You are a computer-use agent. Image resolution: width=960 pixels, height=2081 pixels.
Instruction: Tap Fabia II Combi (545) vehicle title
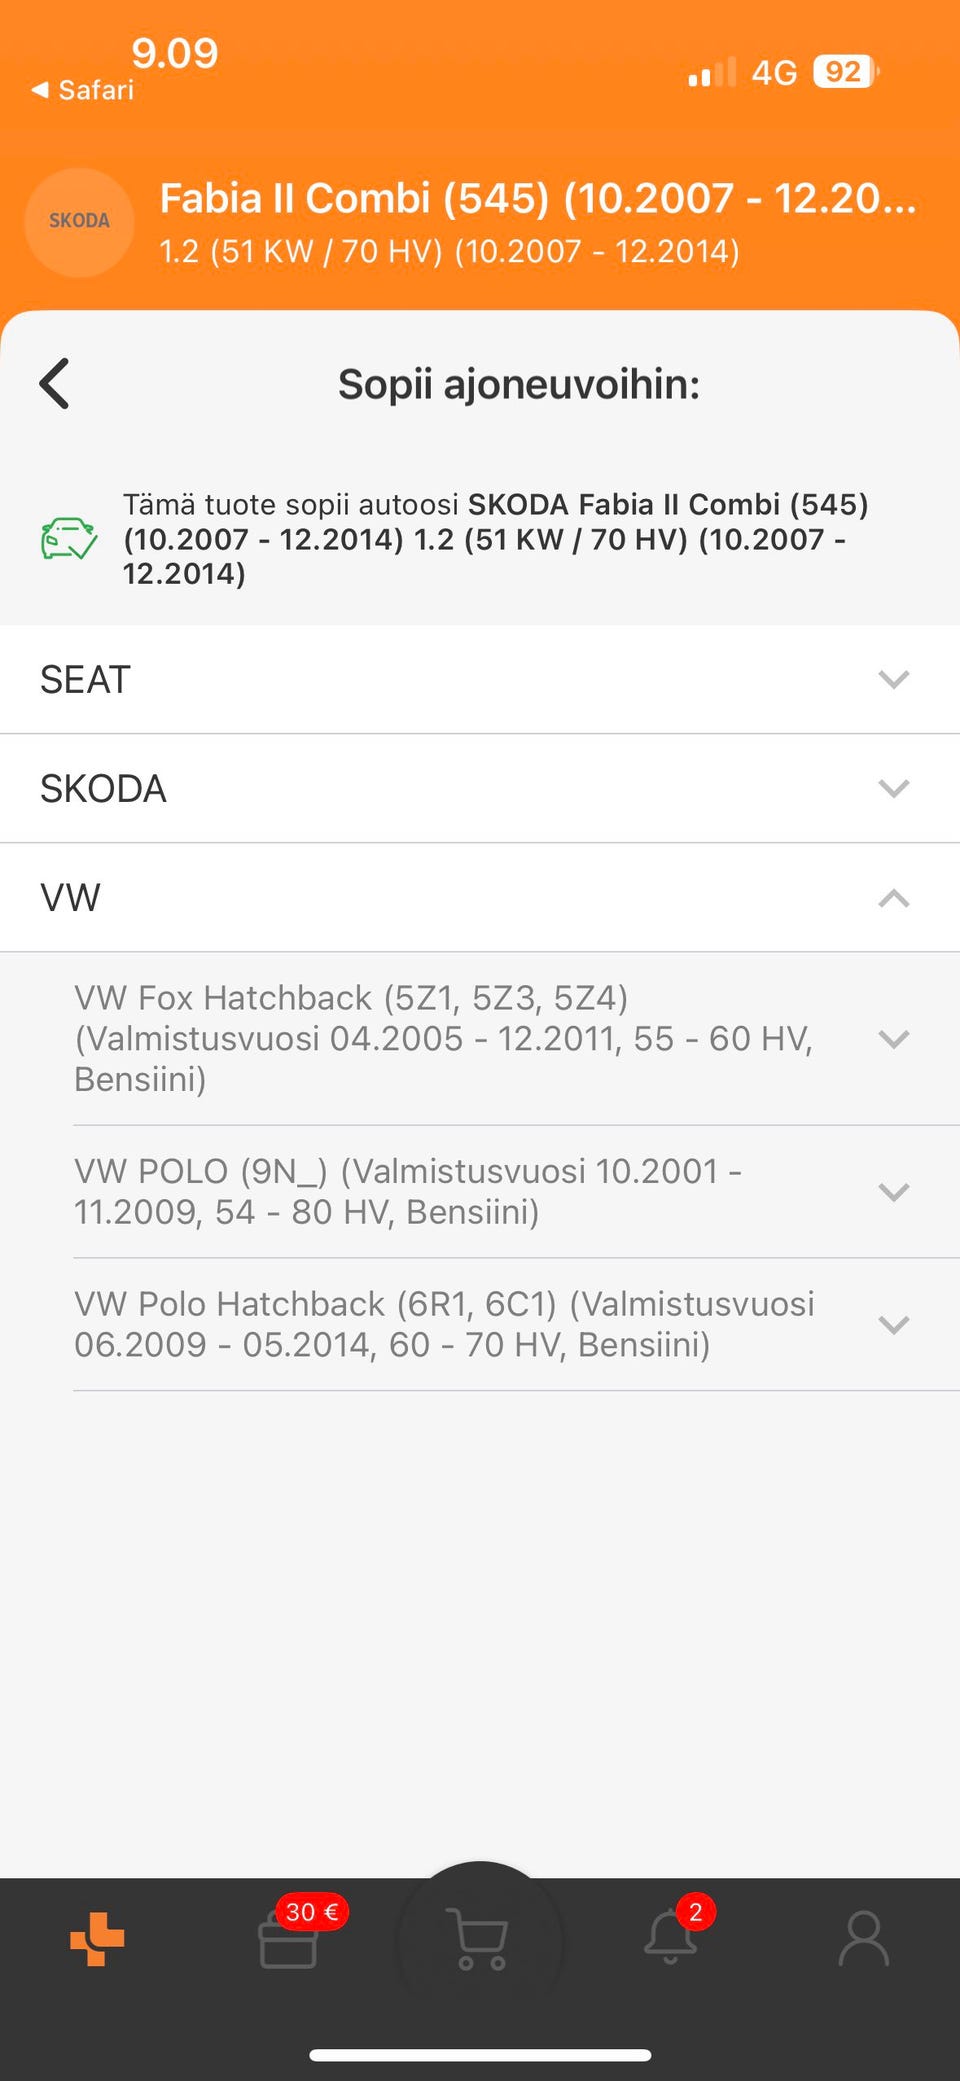pos(537,198)
